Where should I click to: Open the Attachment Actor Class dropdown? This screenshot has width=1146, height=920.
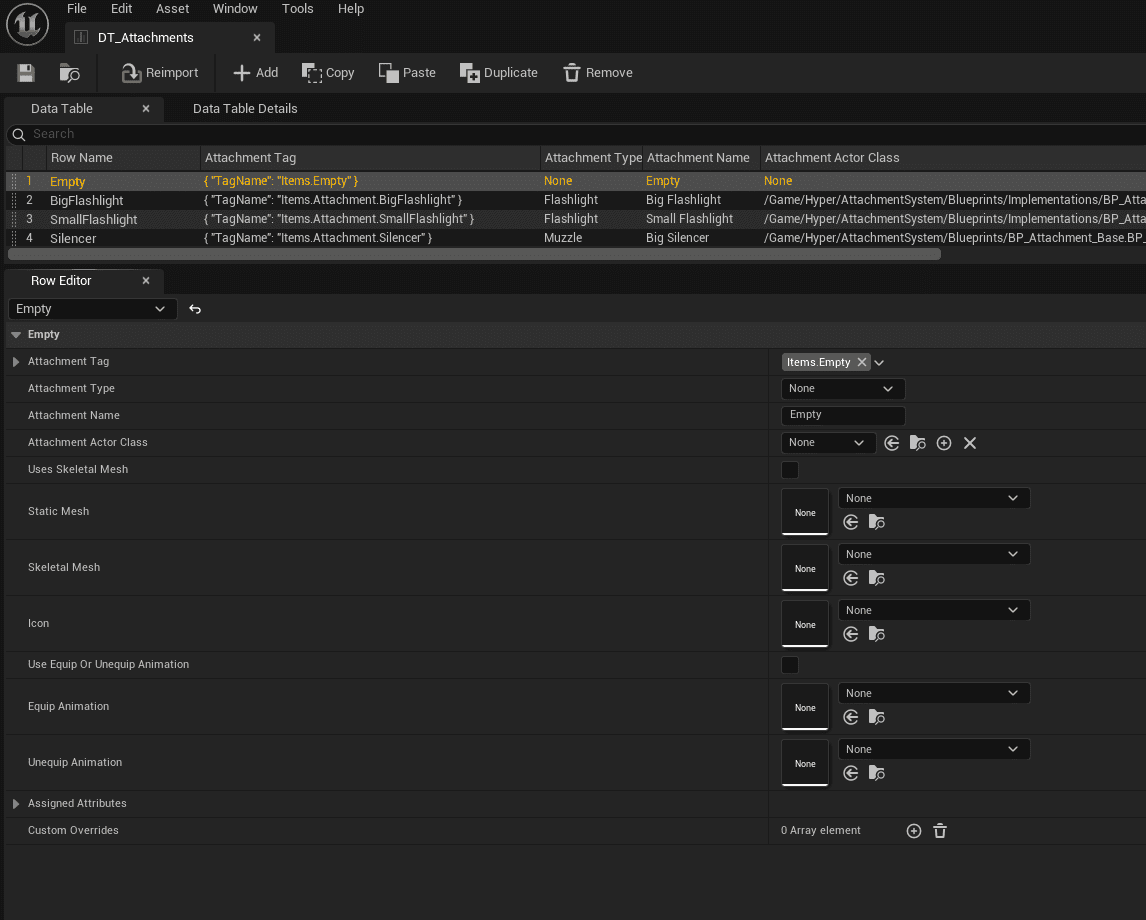pyautogui.click(x=828, y=443)
